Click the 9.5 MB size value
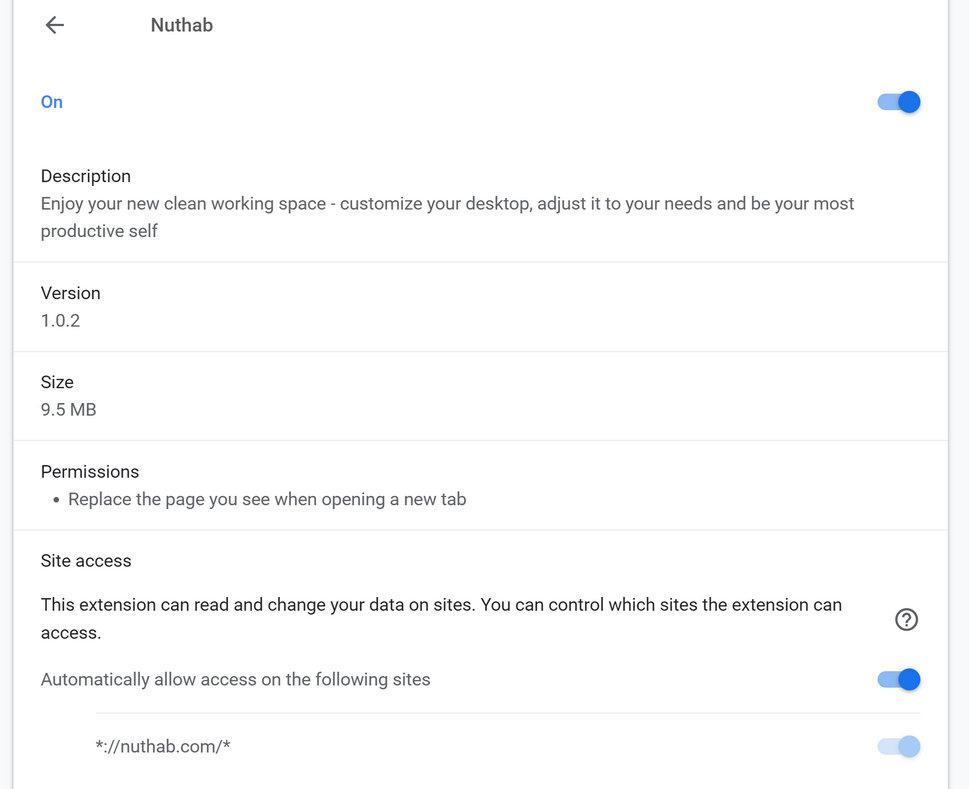The width and height of the screenshot is (969, 789). (68, 410)
